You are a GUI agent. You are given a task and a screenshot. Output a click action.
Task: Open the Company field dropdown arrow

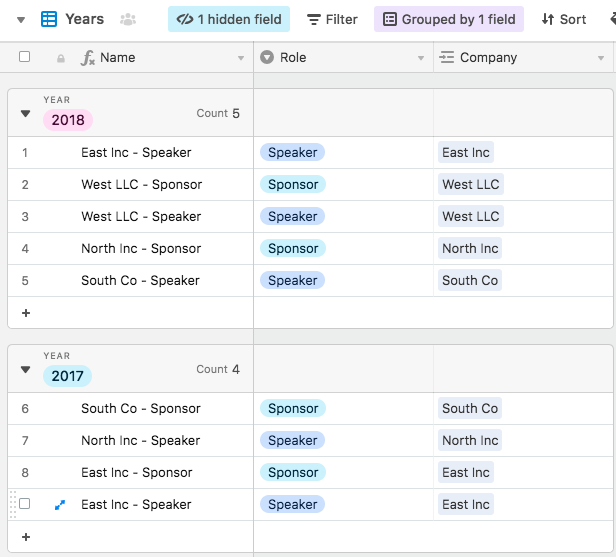(601, 58)
